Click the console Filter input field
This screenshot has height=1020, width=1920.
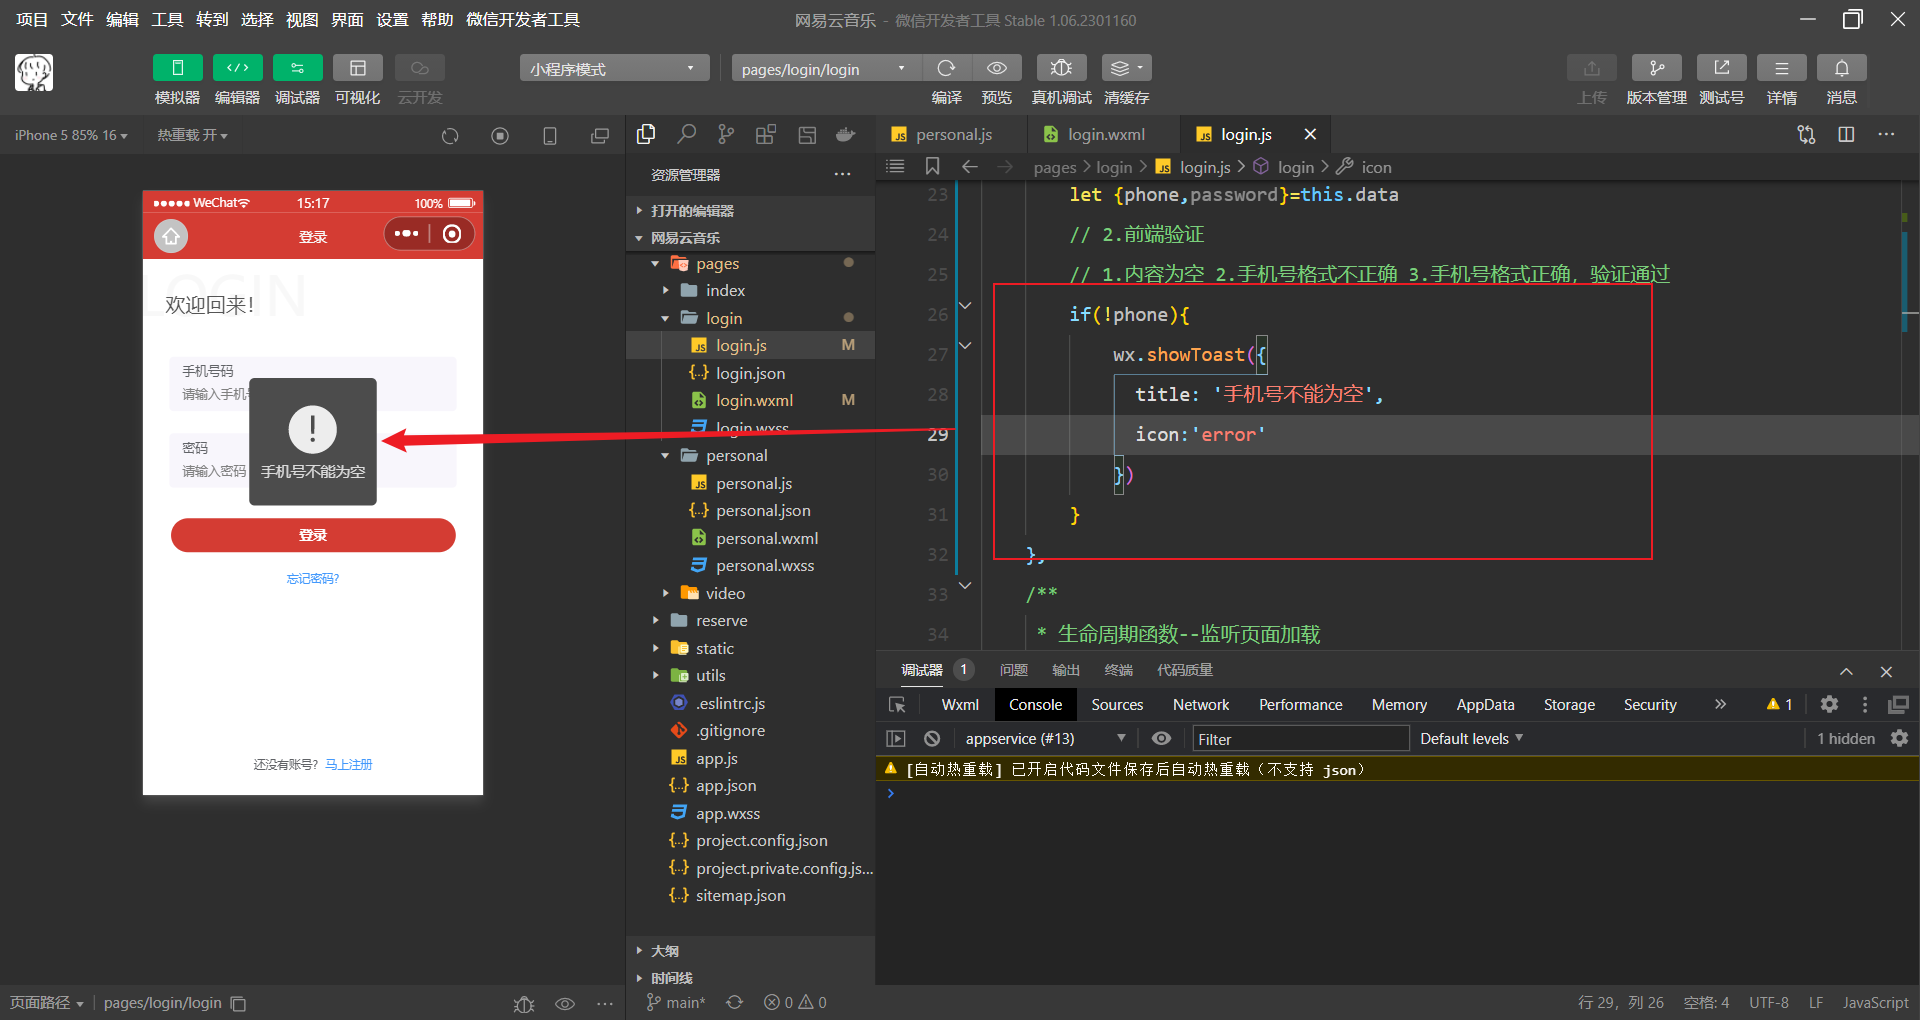point(1301,739)
